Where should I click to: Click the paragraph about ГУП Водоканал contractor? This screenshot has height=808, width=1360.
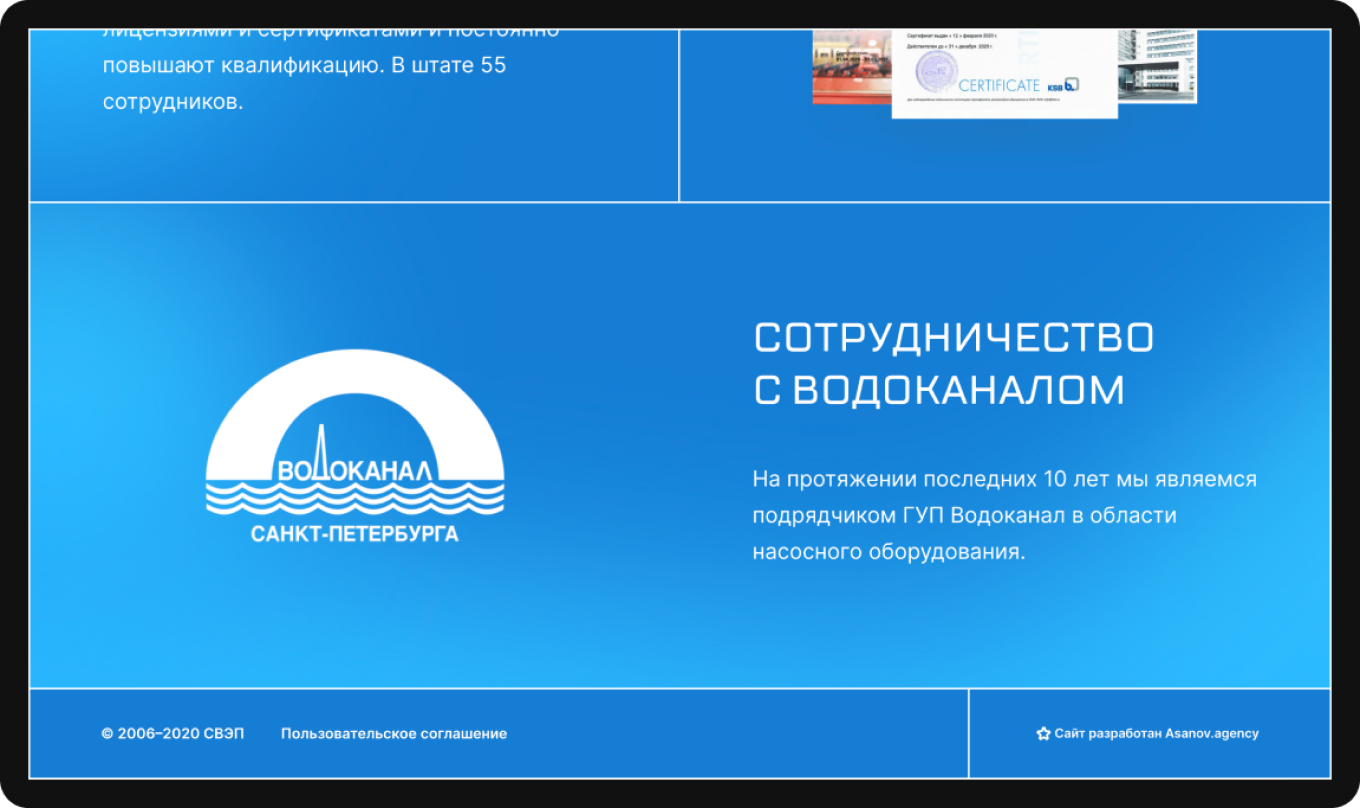[x=1004, y=515]
